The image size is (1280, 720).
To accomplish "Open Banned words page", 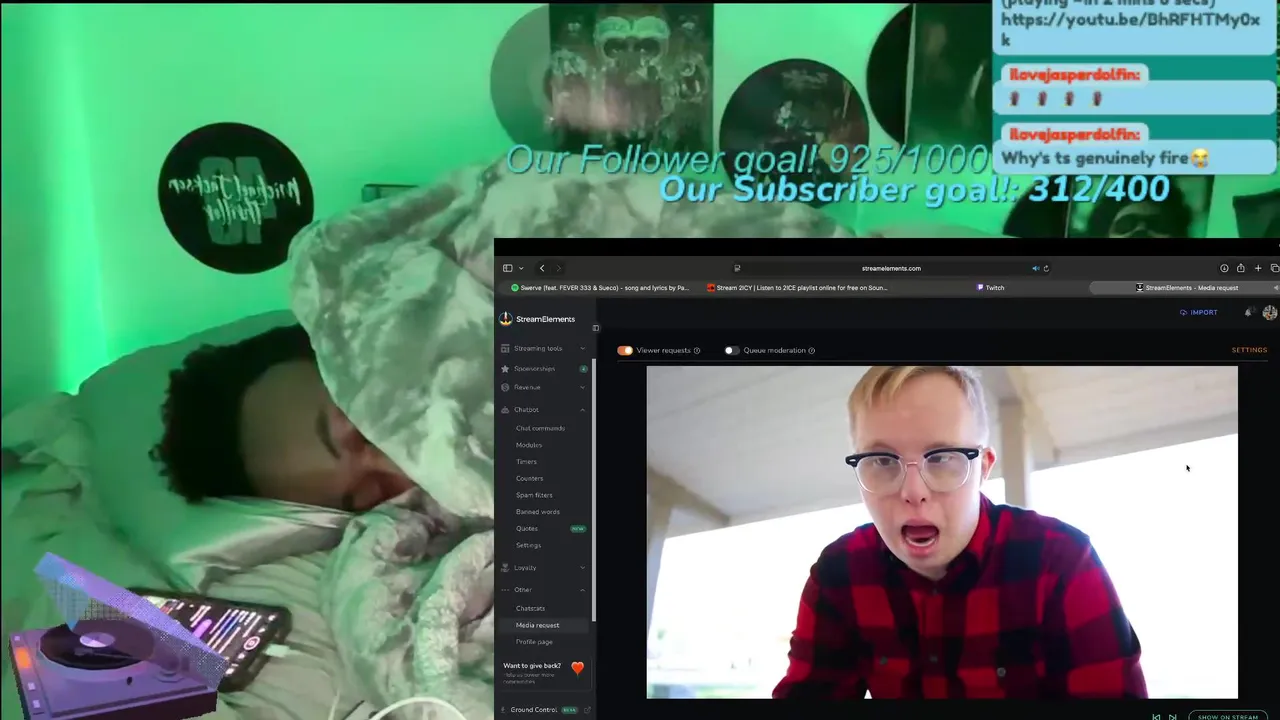I will click(538, 512).
